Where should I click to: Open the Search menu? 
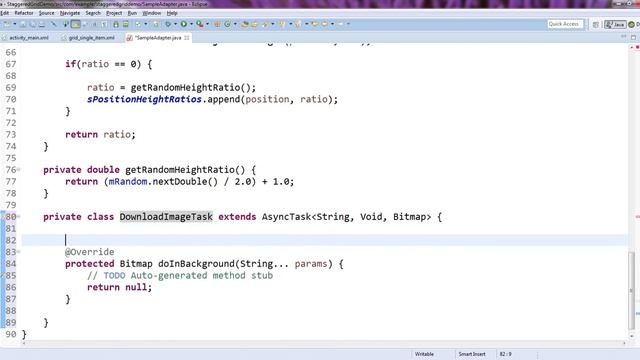[93, 13]
